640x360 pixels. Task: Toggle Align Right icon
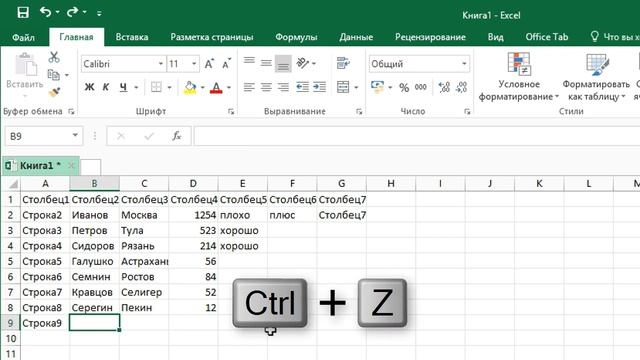(283, 87)
